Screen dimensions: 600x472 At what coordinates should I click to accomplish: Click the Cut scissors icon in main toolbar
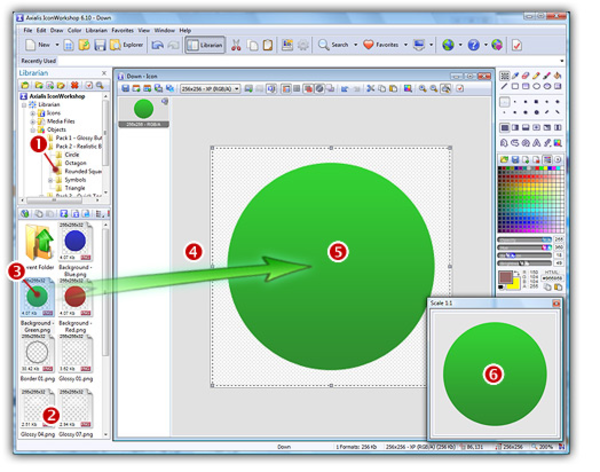tap(237, 45)
